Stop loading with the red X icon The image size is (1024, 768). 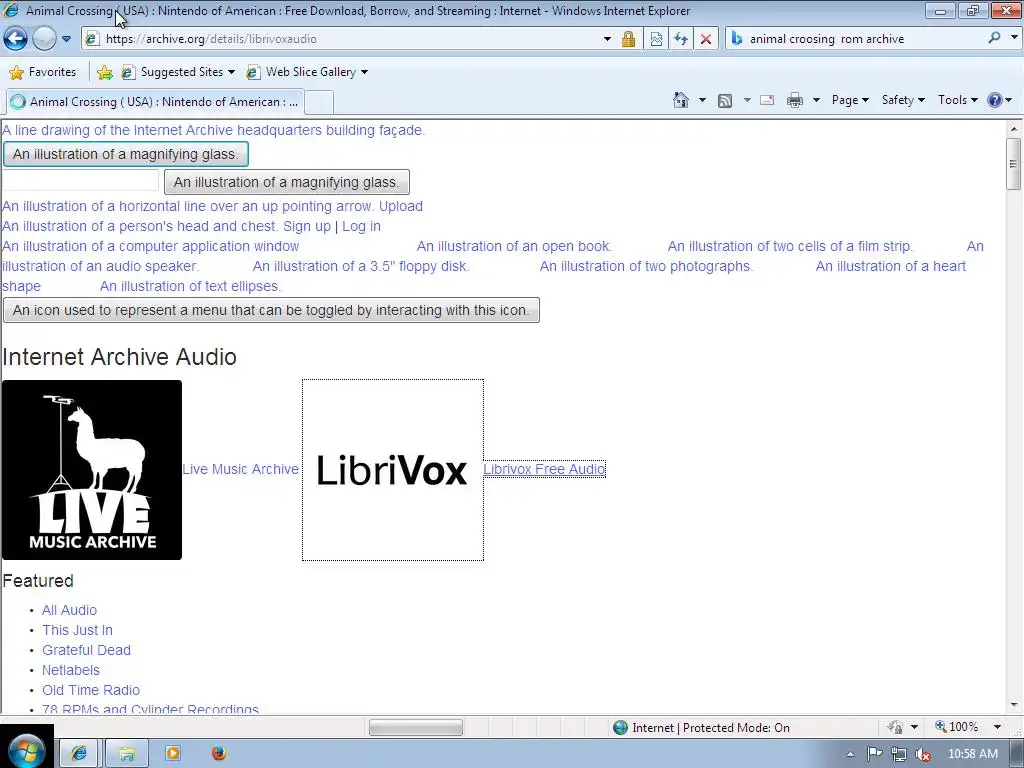tap(706, 39)
